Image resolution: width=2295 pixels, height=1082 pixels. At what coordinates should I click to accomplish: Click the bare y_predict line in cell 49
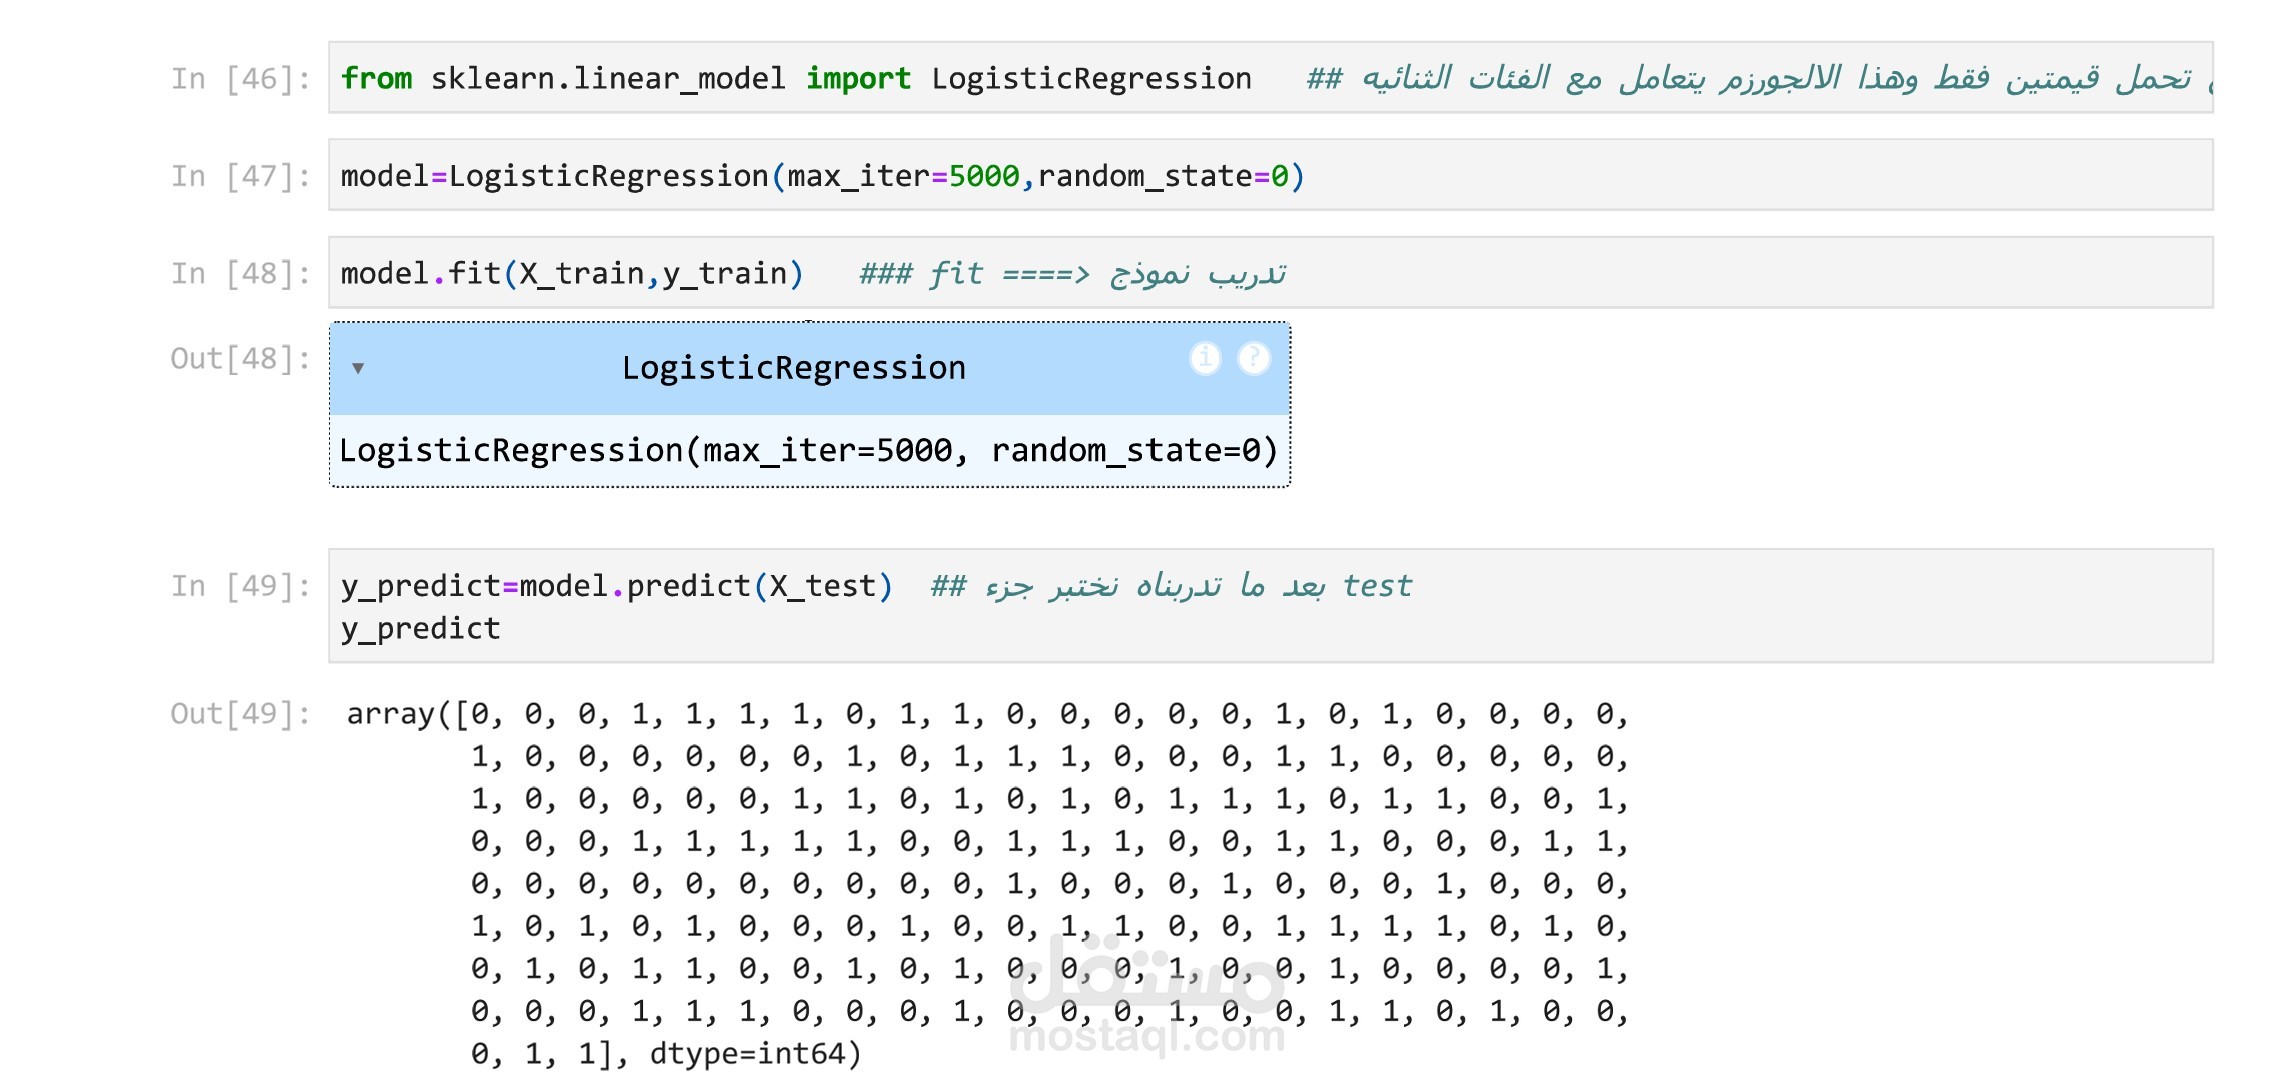coord(420,629)
